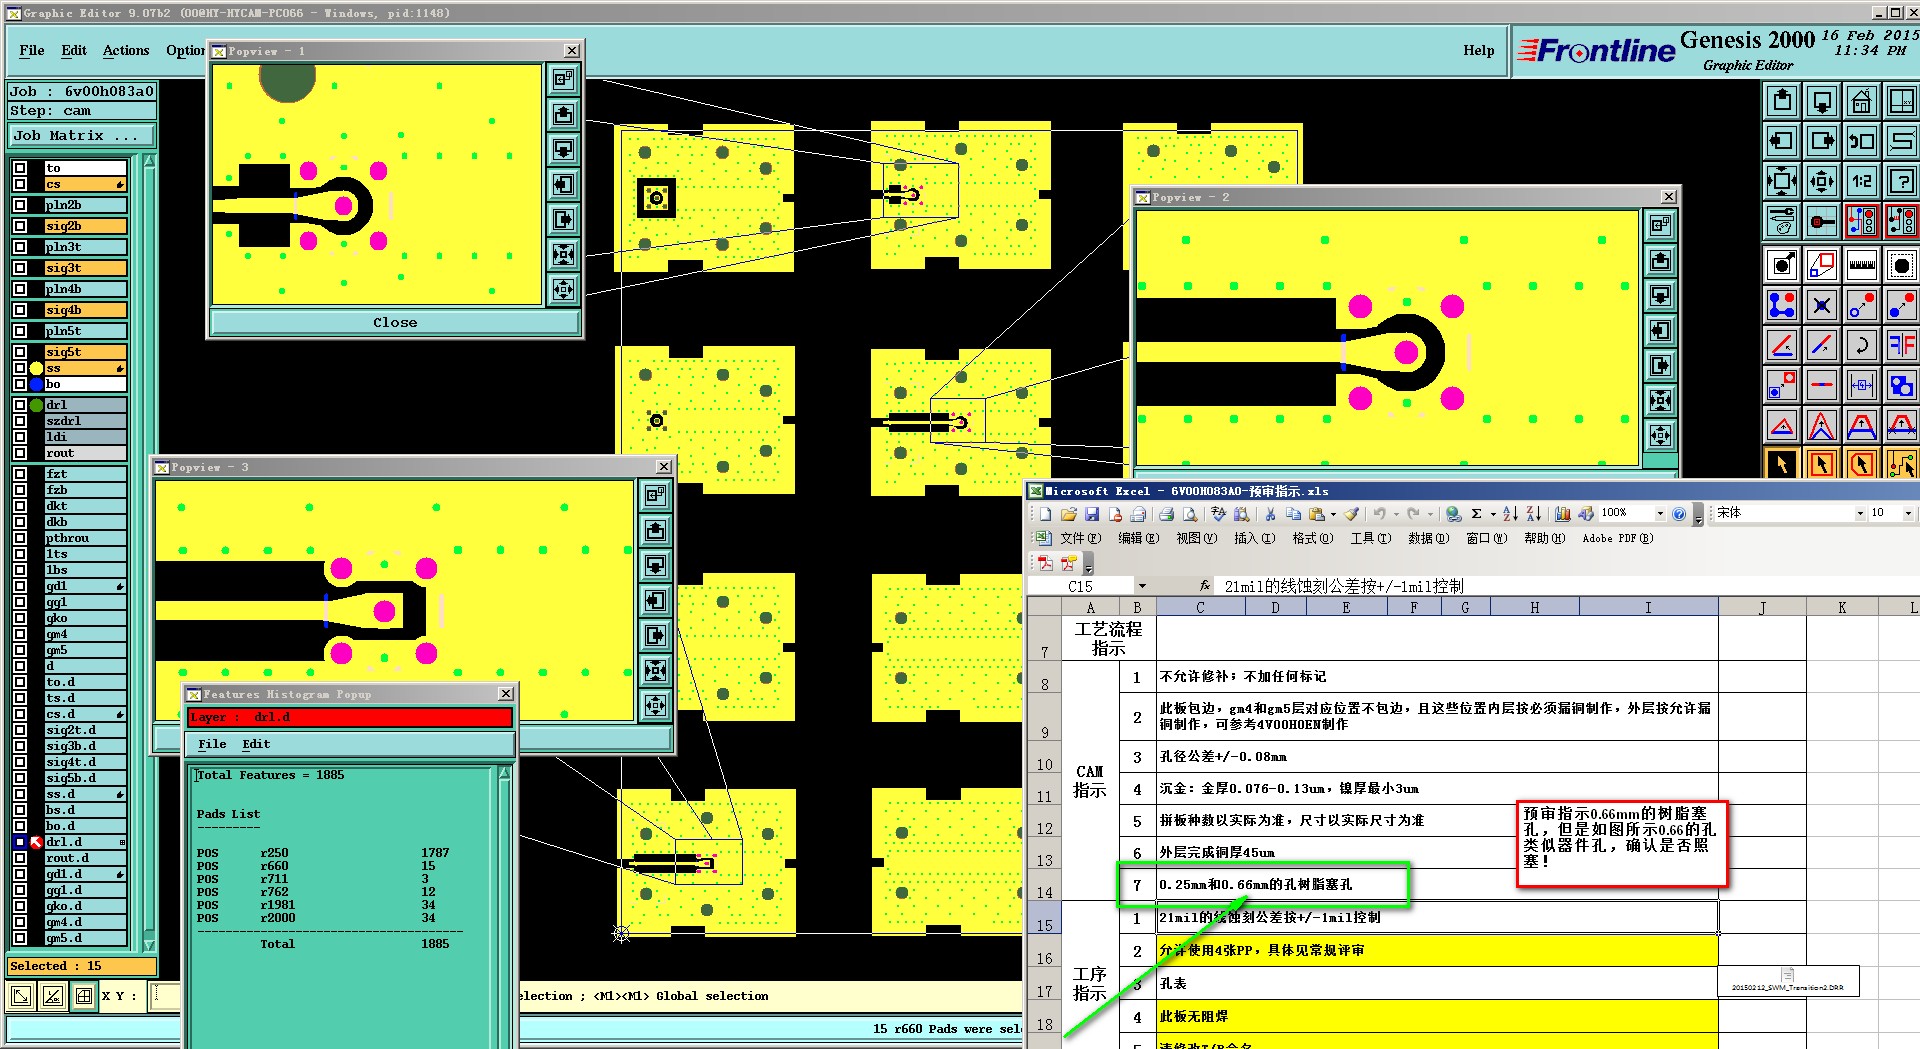
Task: Click the pan up icon in tool panel
Action: click(x=1782, y=101)
